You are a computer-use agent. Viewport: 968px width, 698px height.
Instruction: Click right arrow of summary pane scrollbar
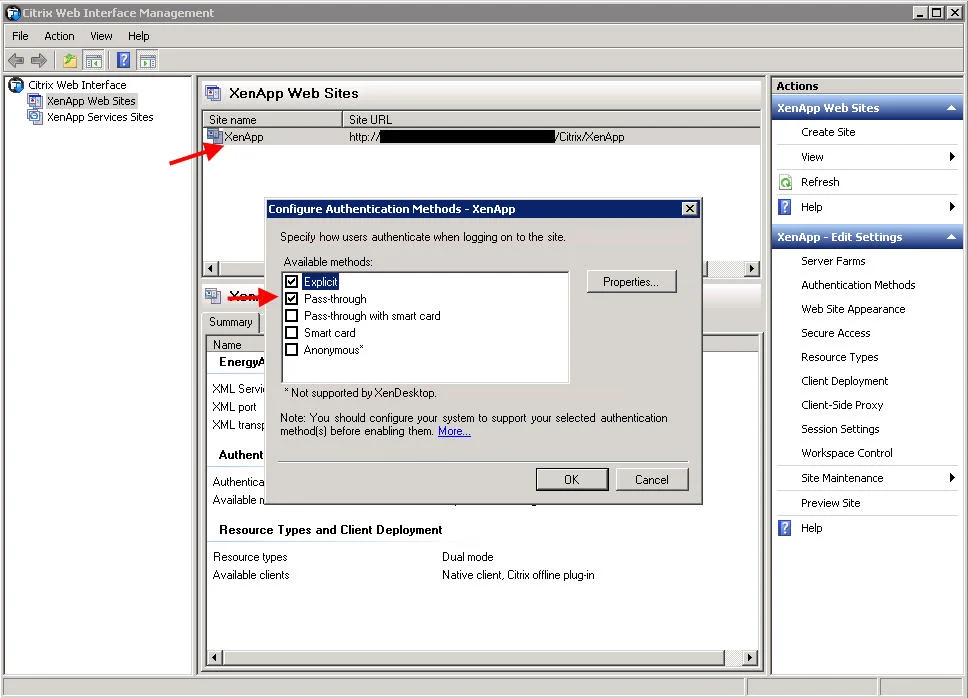click(749, 657)
